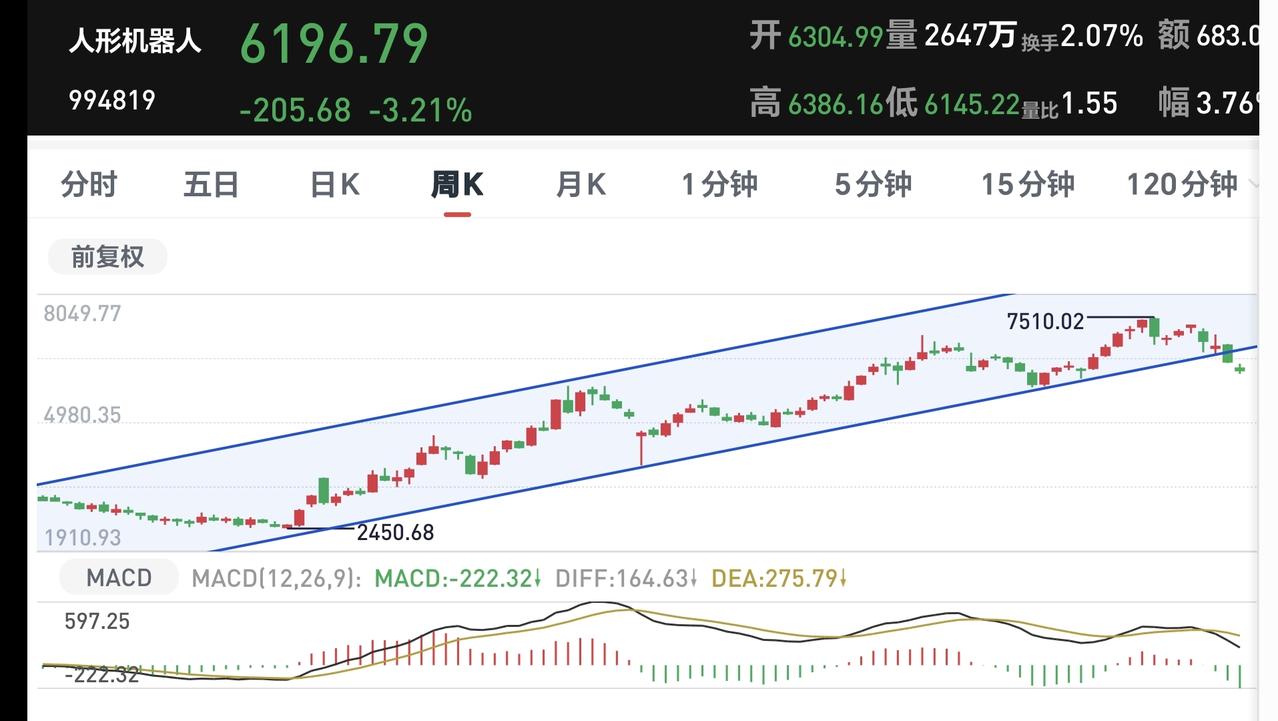Click the volume value 2647万
Screen dimensions: 1278x721
(x=970, y=37)
